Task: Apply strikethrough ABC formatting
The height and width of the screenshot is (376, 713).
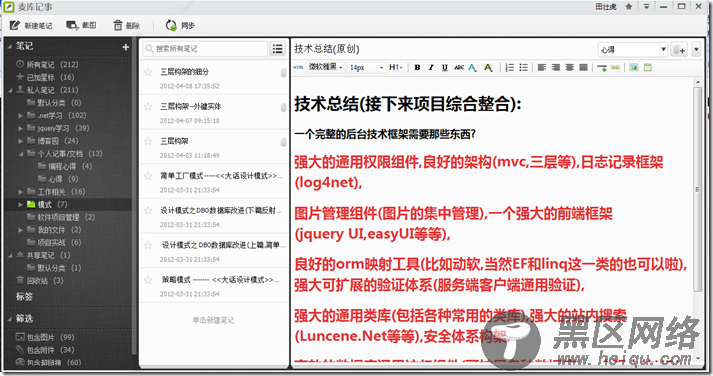Action: pos(459,67)
